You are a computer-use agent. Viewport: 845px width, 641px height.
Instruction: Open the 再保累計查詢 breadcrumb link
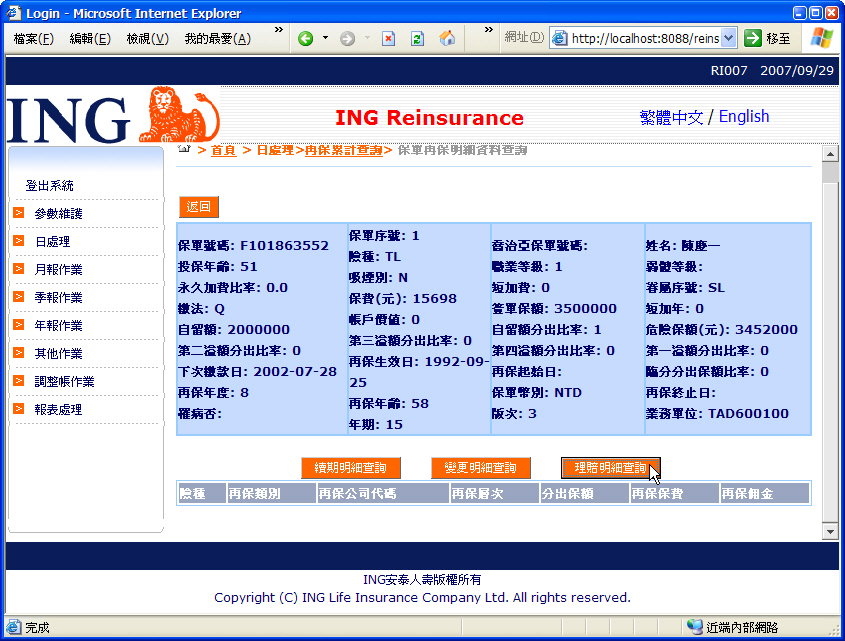tap(343, 150)
